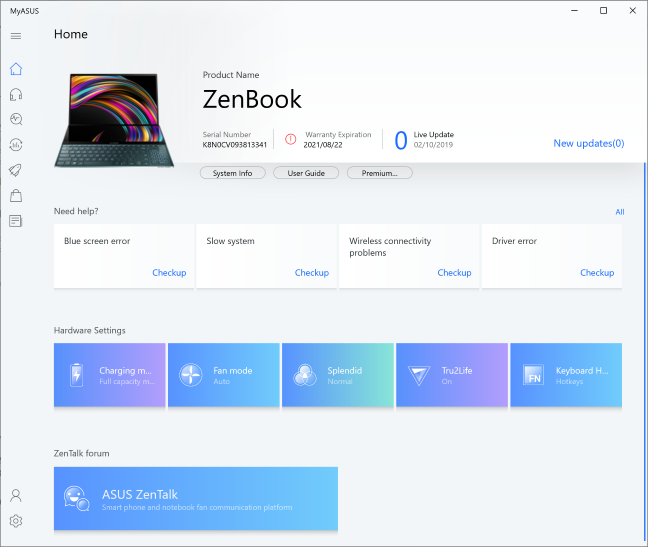Viewport: 648px width, 547px height.
Task: Open user account icon in sidebar
Action: pyautogui.click(x=16, y=495)
